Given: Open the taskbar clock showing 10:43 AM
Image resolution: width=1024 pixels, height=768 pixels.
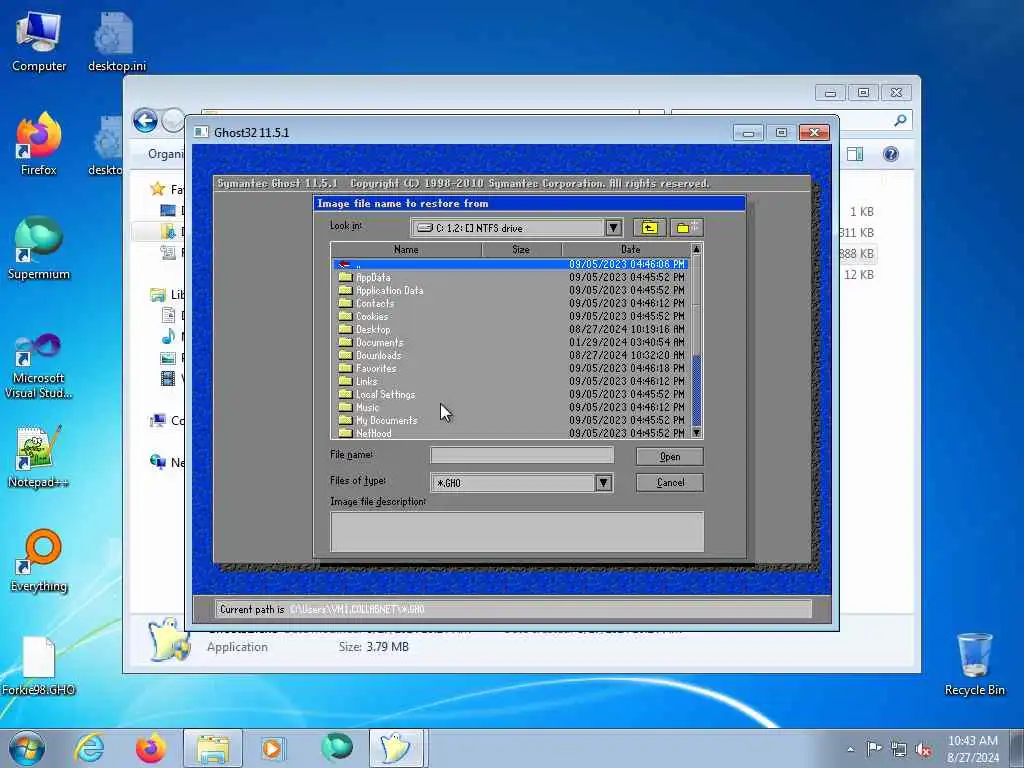Looking at the screenshot, I should (972, 749).
